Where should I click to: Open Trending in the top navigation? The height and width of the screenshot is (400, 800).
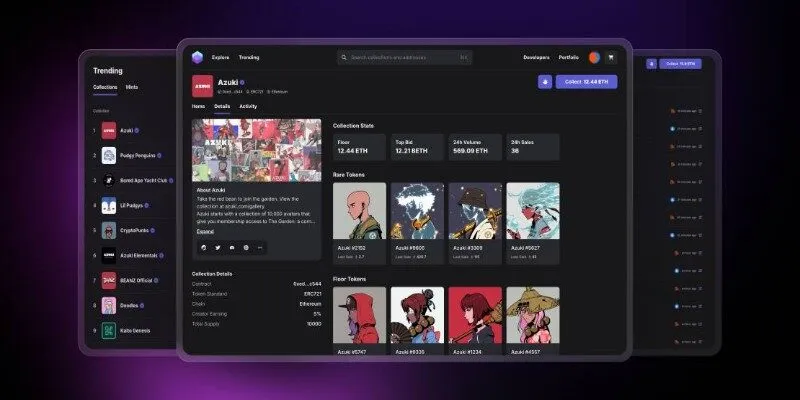tap(249, 57)
